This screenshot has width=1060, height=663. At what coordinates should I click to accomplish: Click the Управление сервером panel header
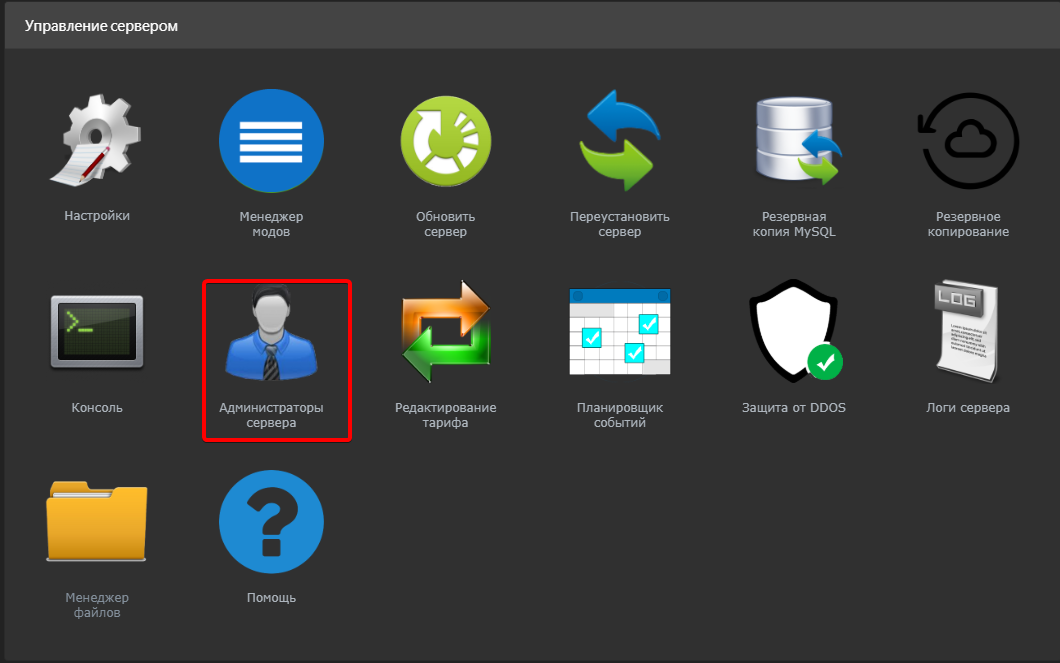(532, 26)
